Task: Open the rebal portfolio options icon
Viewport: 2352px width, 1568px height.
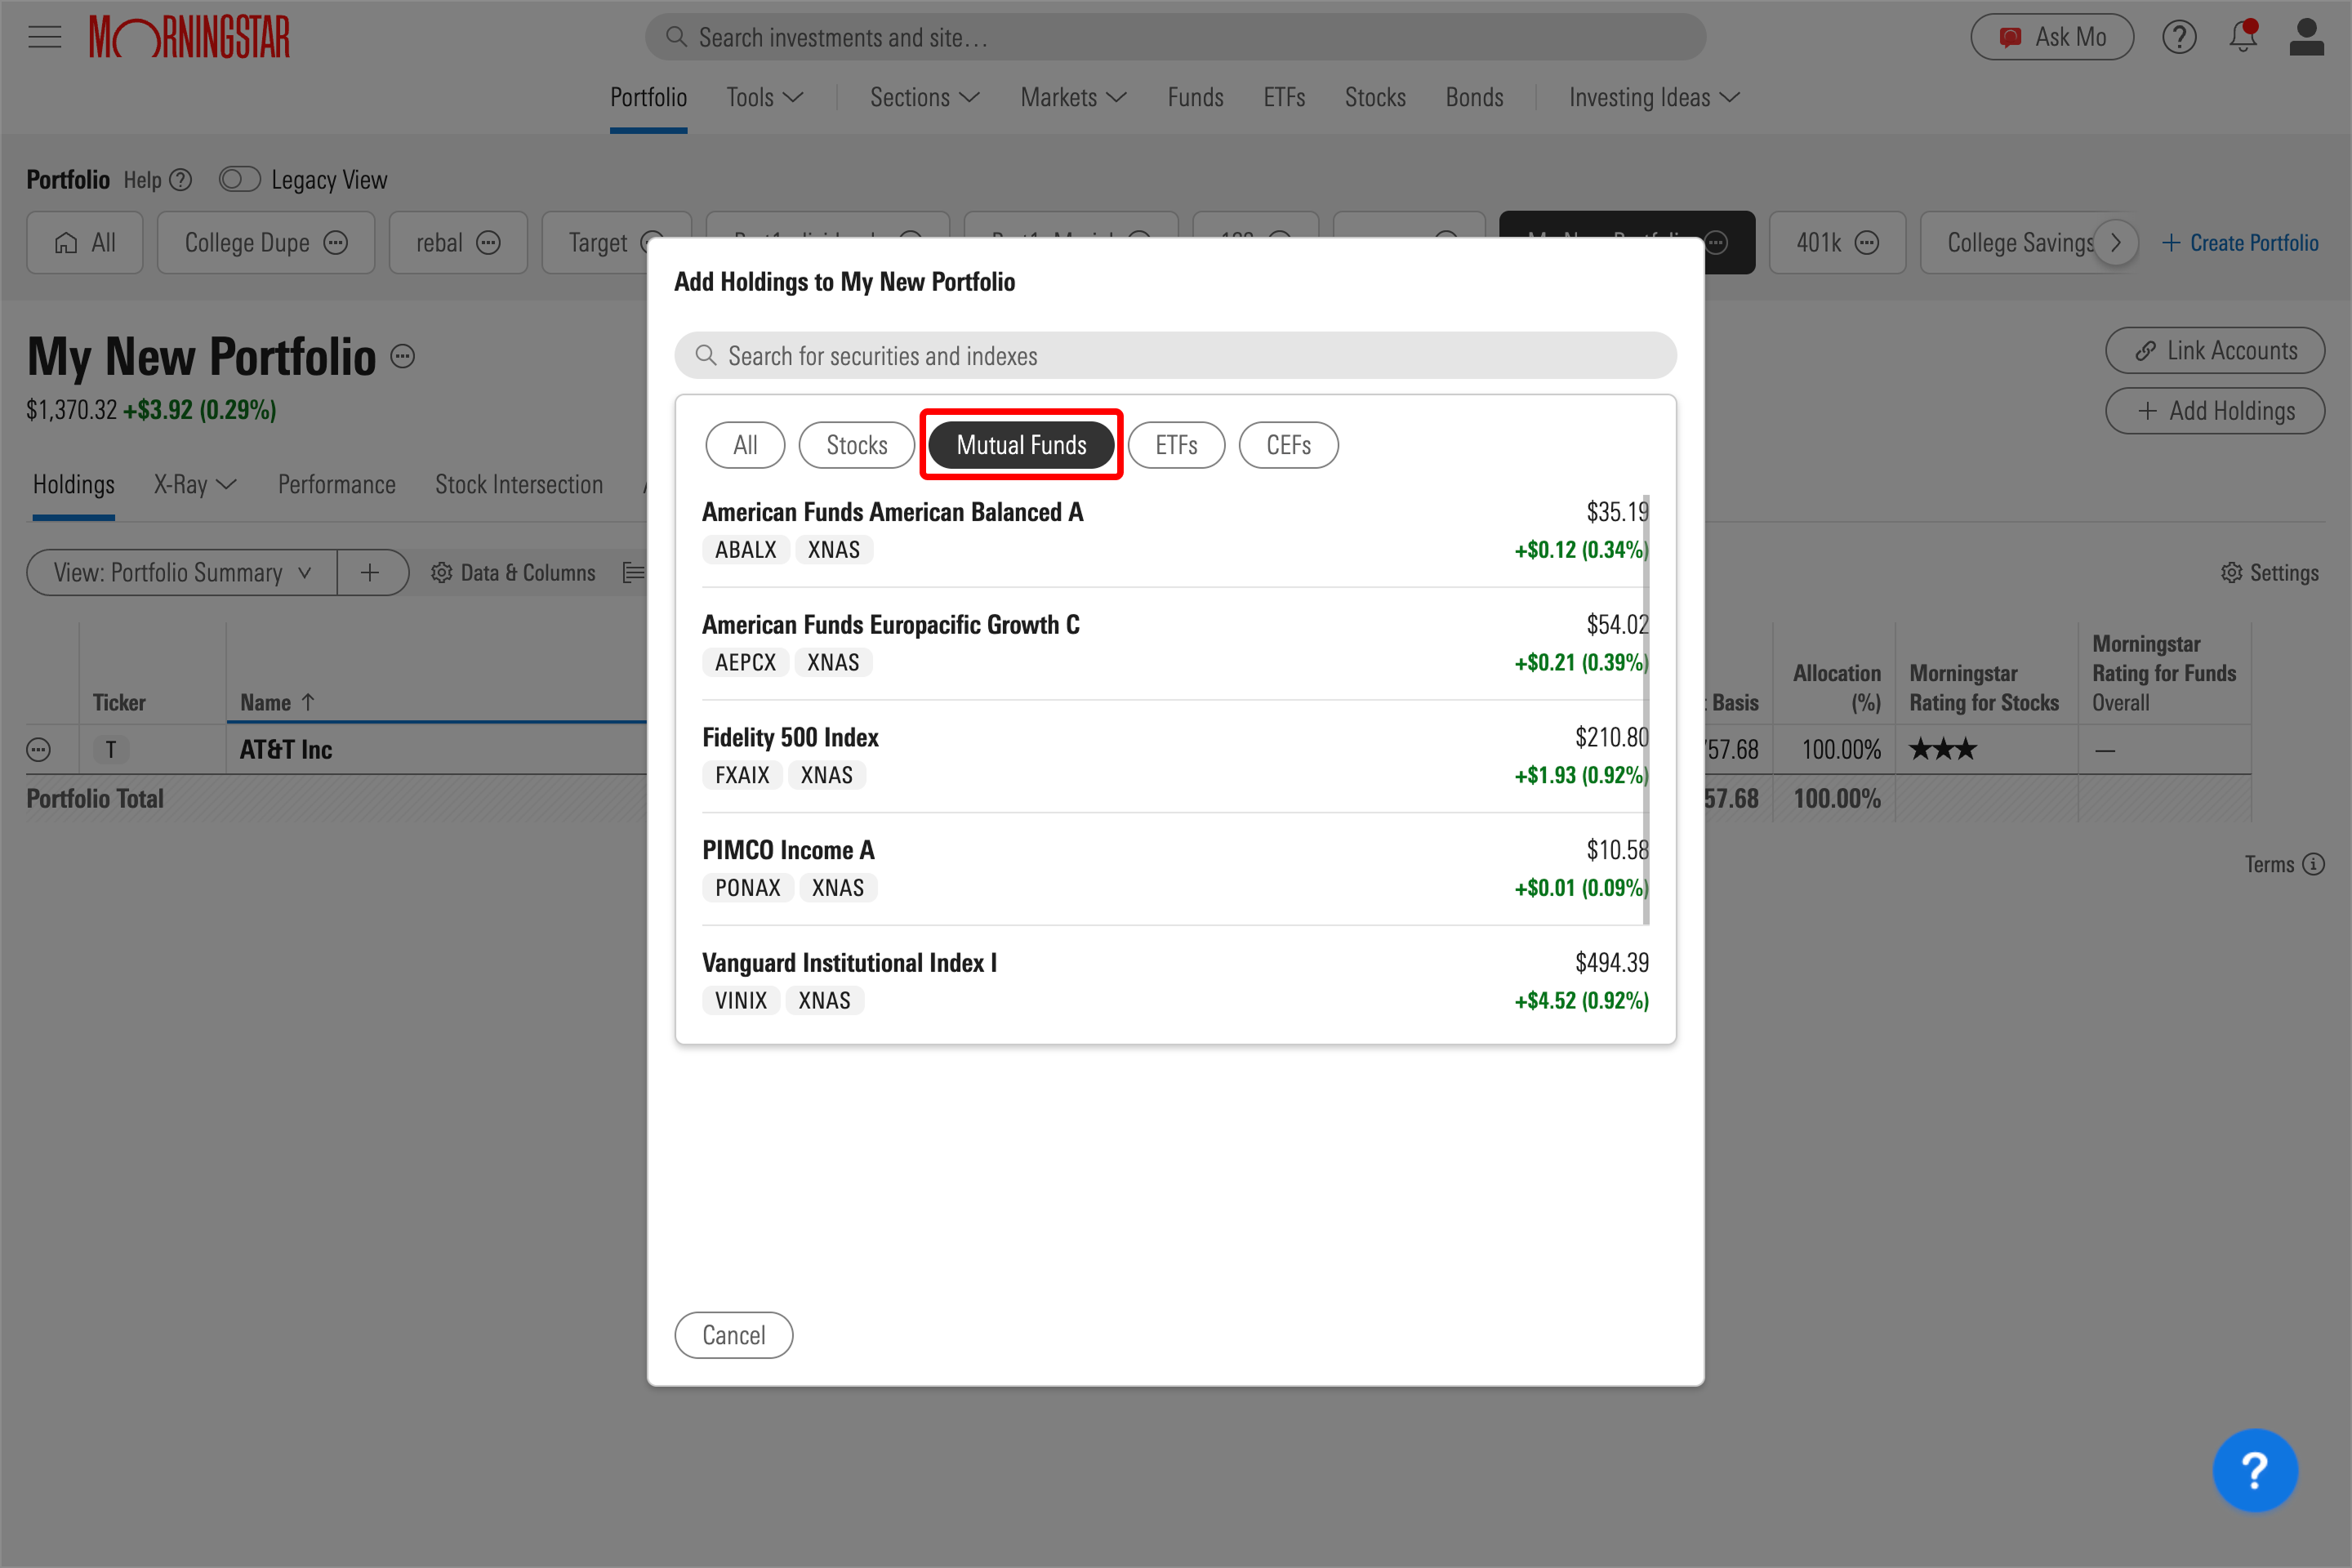Action: (x=488, y=243)
